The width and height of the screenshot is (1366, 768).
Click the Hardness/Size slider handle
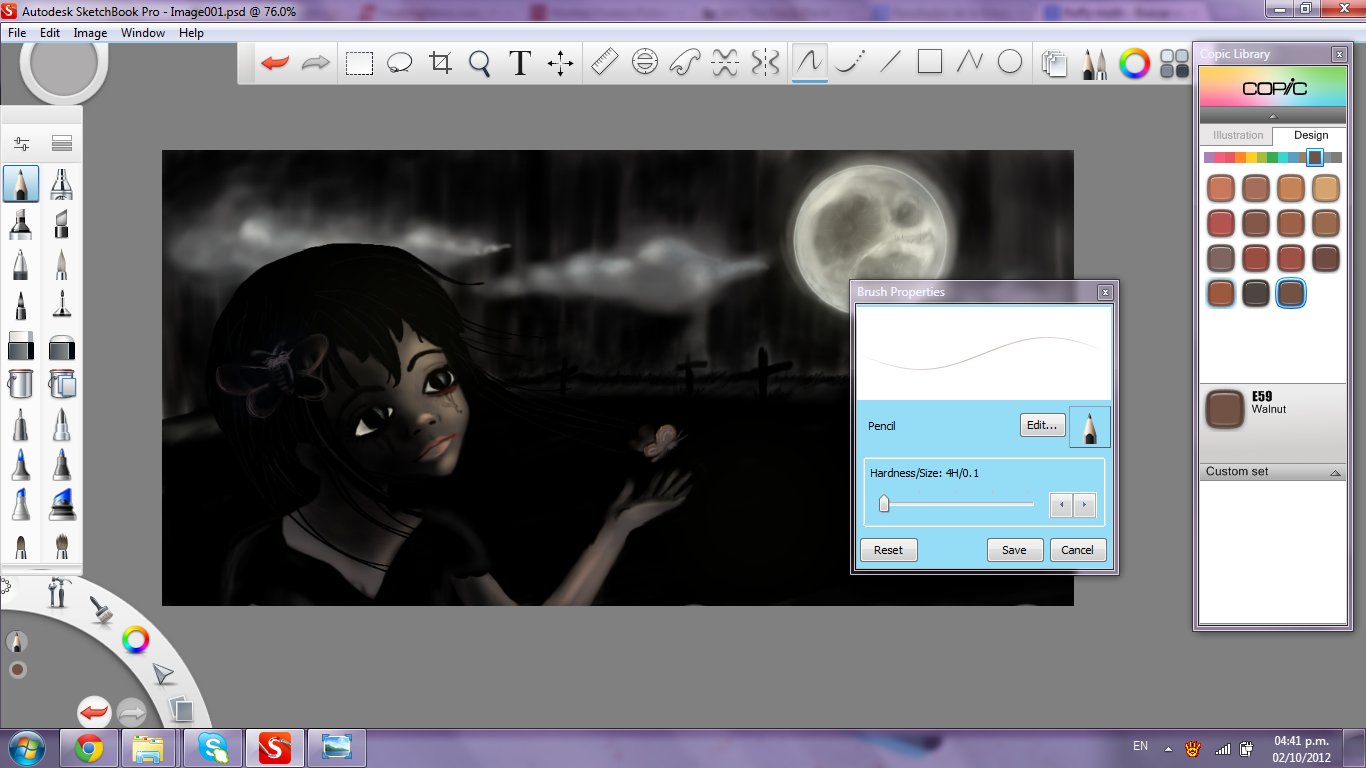884,504
